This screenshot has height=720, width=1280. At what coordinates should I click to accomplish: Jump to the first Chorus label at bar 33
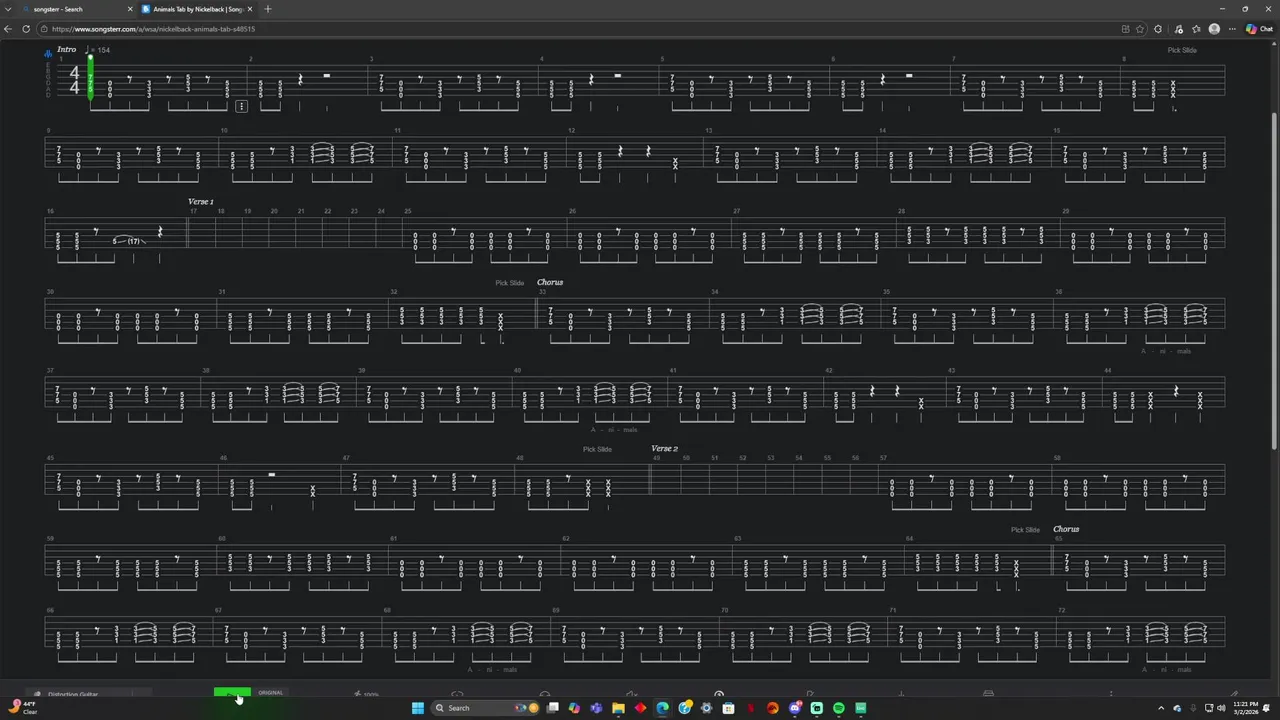point(550,282)
